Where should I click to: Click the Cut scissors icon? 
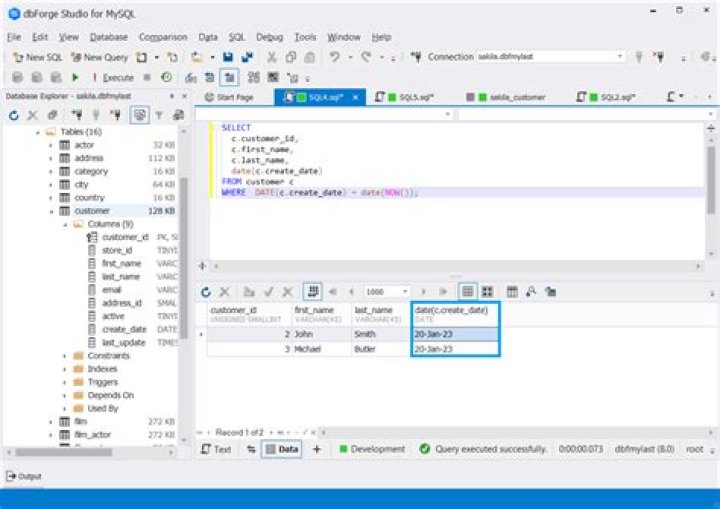[x=271, y=57]
